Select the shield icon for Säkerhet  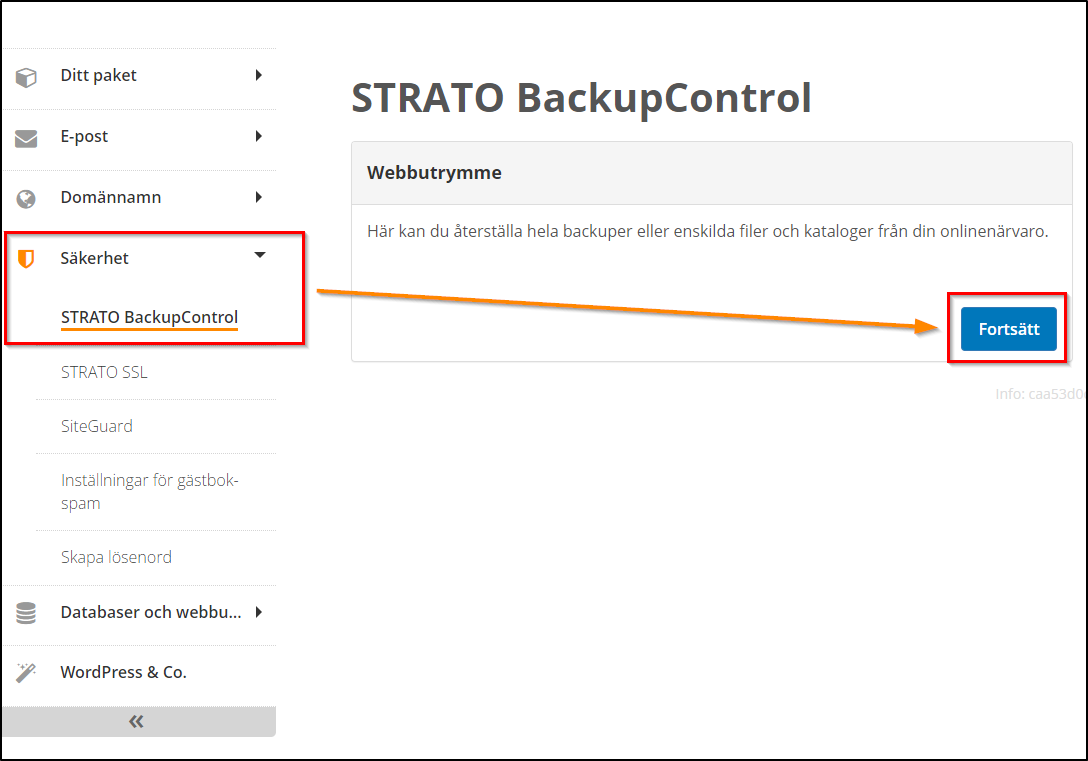coord(24,257)
